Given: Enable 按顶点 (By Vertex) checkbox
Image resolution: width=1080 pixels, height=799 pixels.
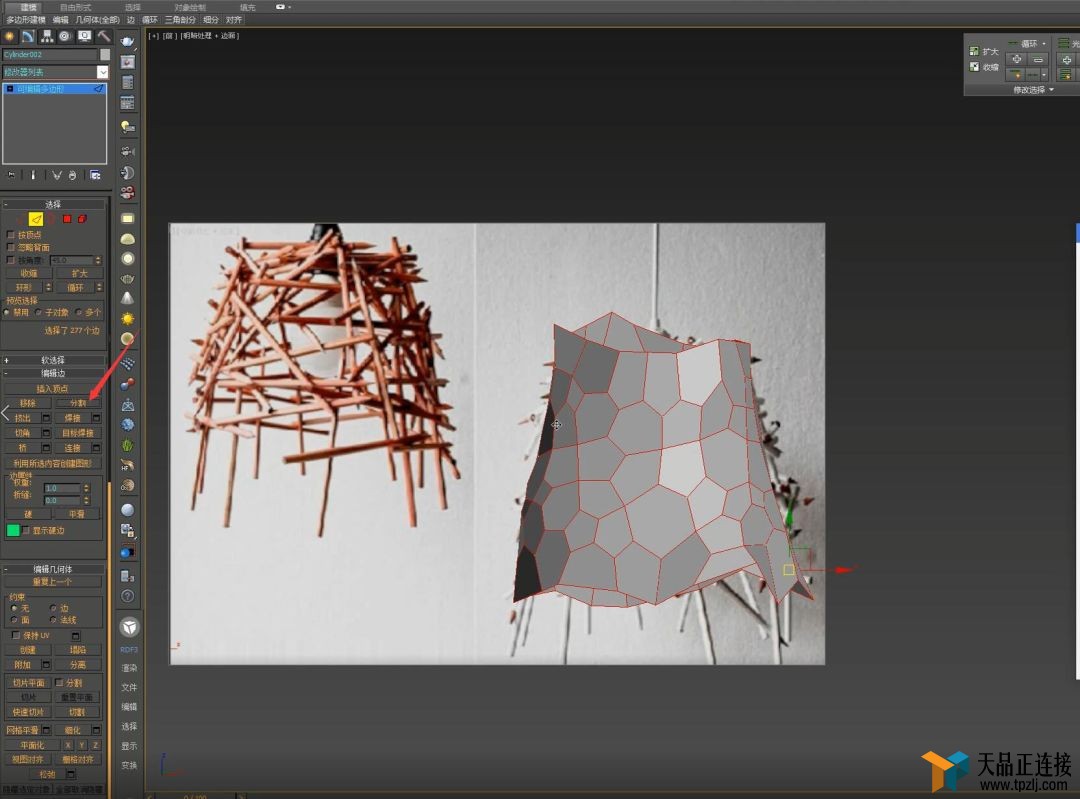Looking at the screenshot, I should tap(10, 235).
